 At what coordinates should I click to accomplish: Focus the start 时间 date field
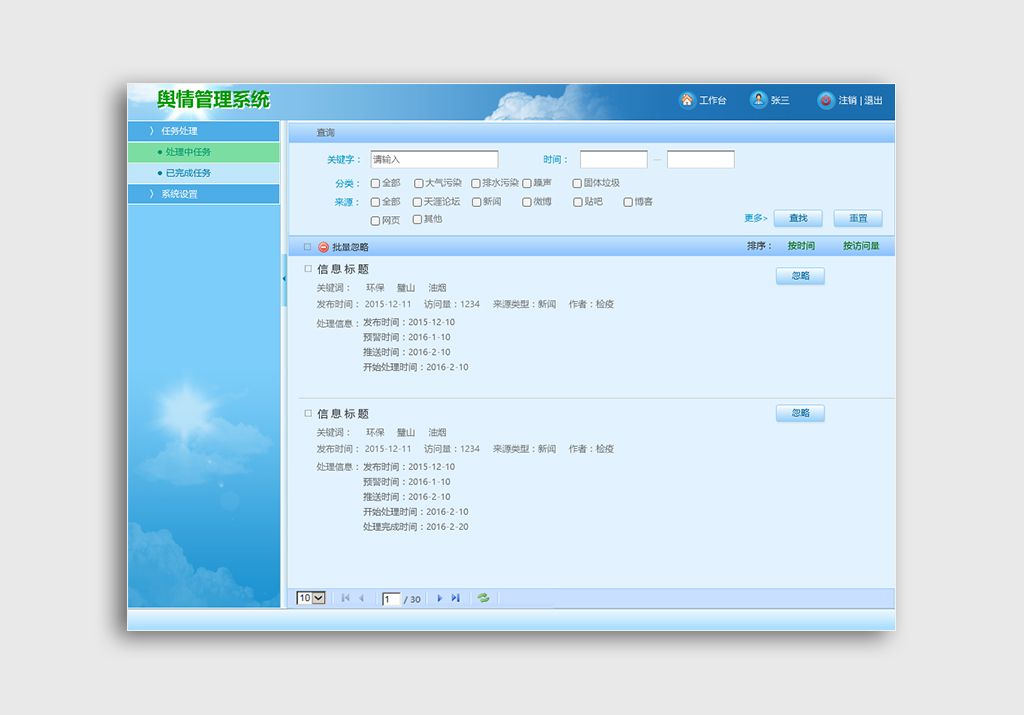(614, 159)
